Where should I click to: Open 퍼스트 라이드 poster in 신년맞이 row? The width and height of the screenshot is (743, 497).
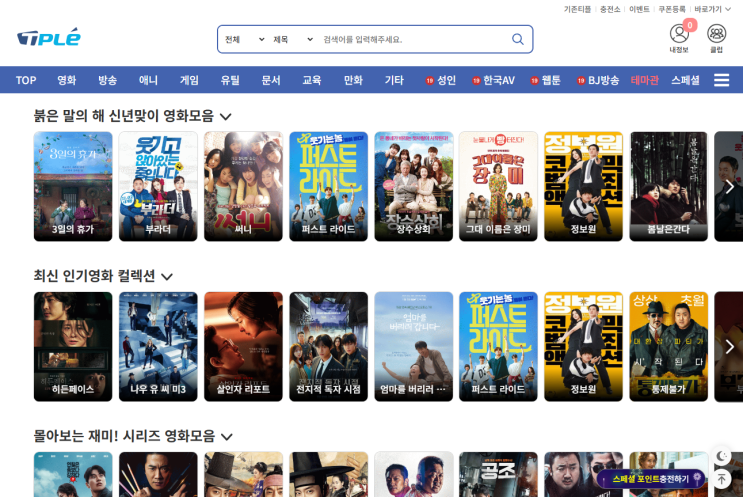(x=328, y=187)
